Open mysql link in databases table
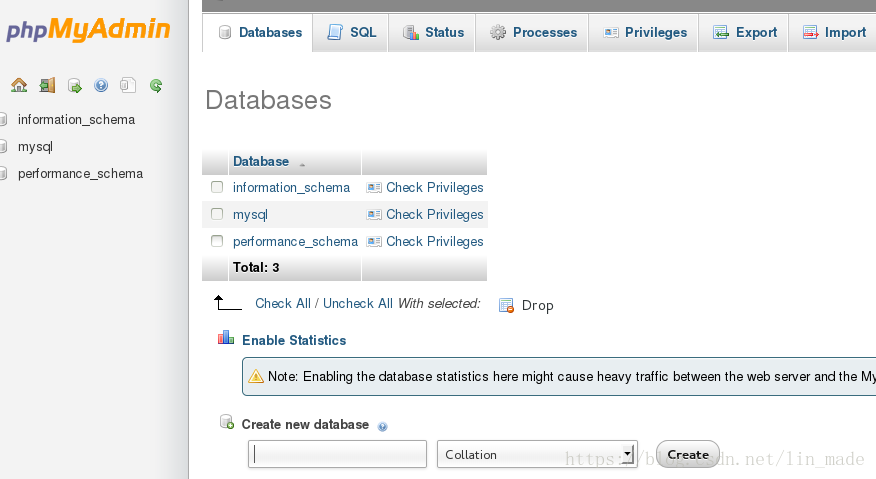 (x=250, y=215)
